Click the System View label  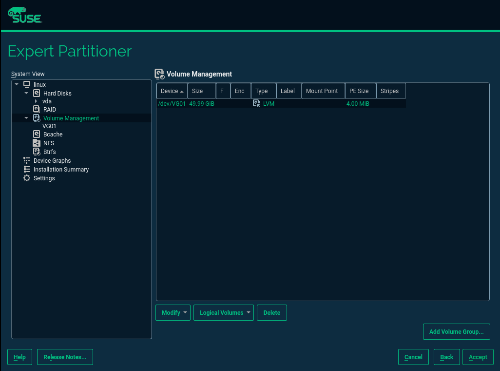pos(28,74)
